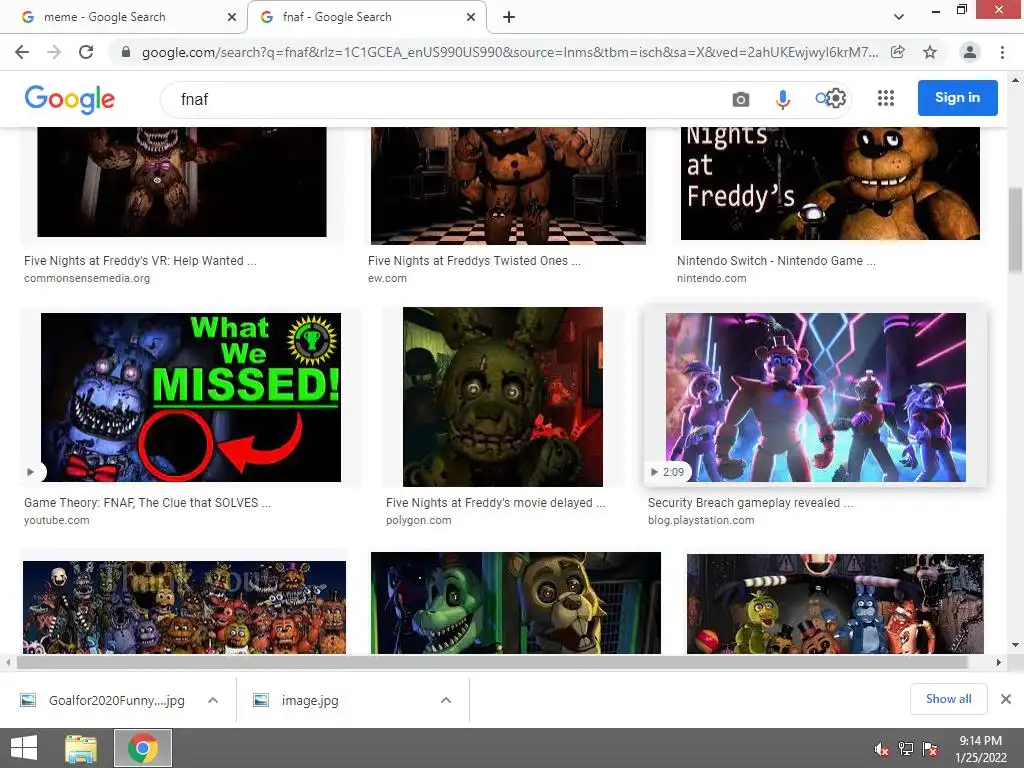Open Chrome profile avatar
Viewport: 1024px width, 768px height.
click(x=970, y=52)
